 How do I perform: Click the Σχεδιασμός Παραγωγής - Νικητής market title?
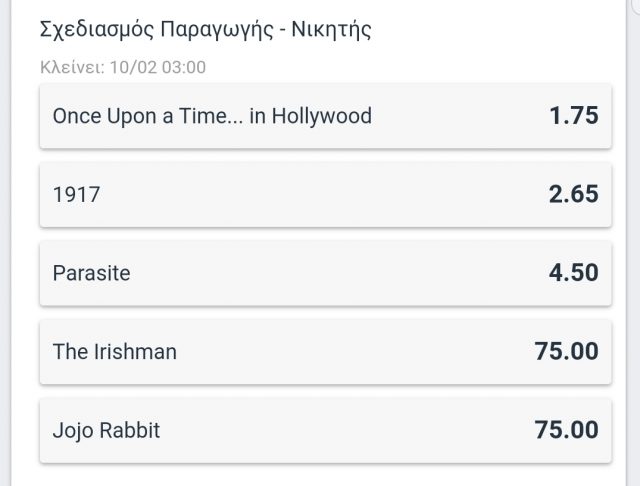[x=206, y=30]
